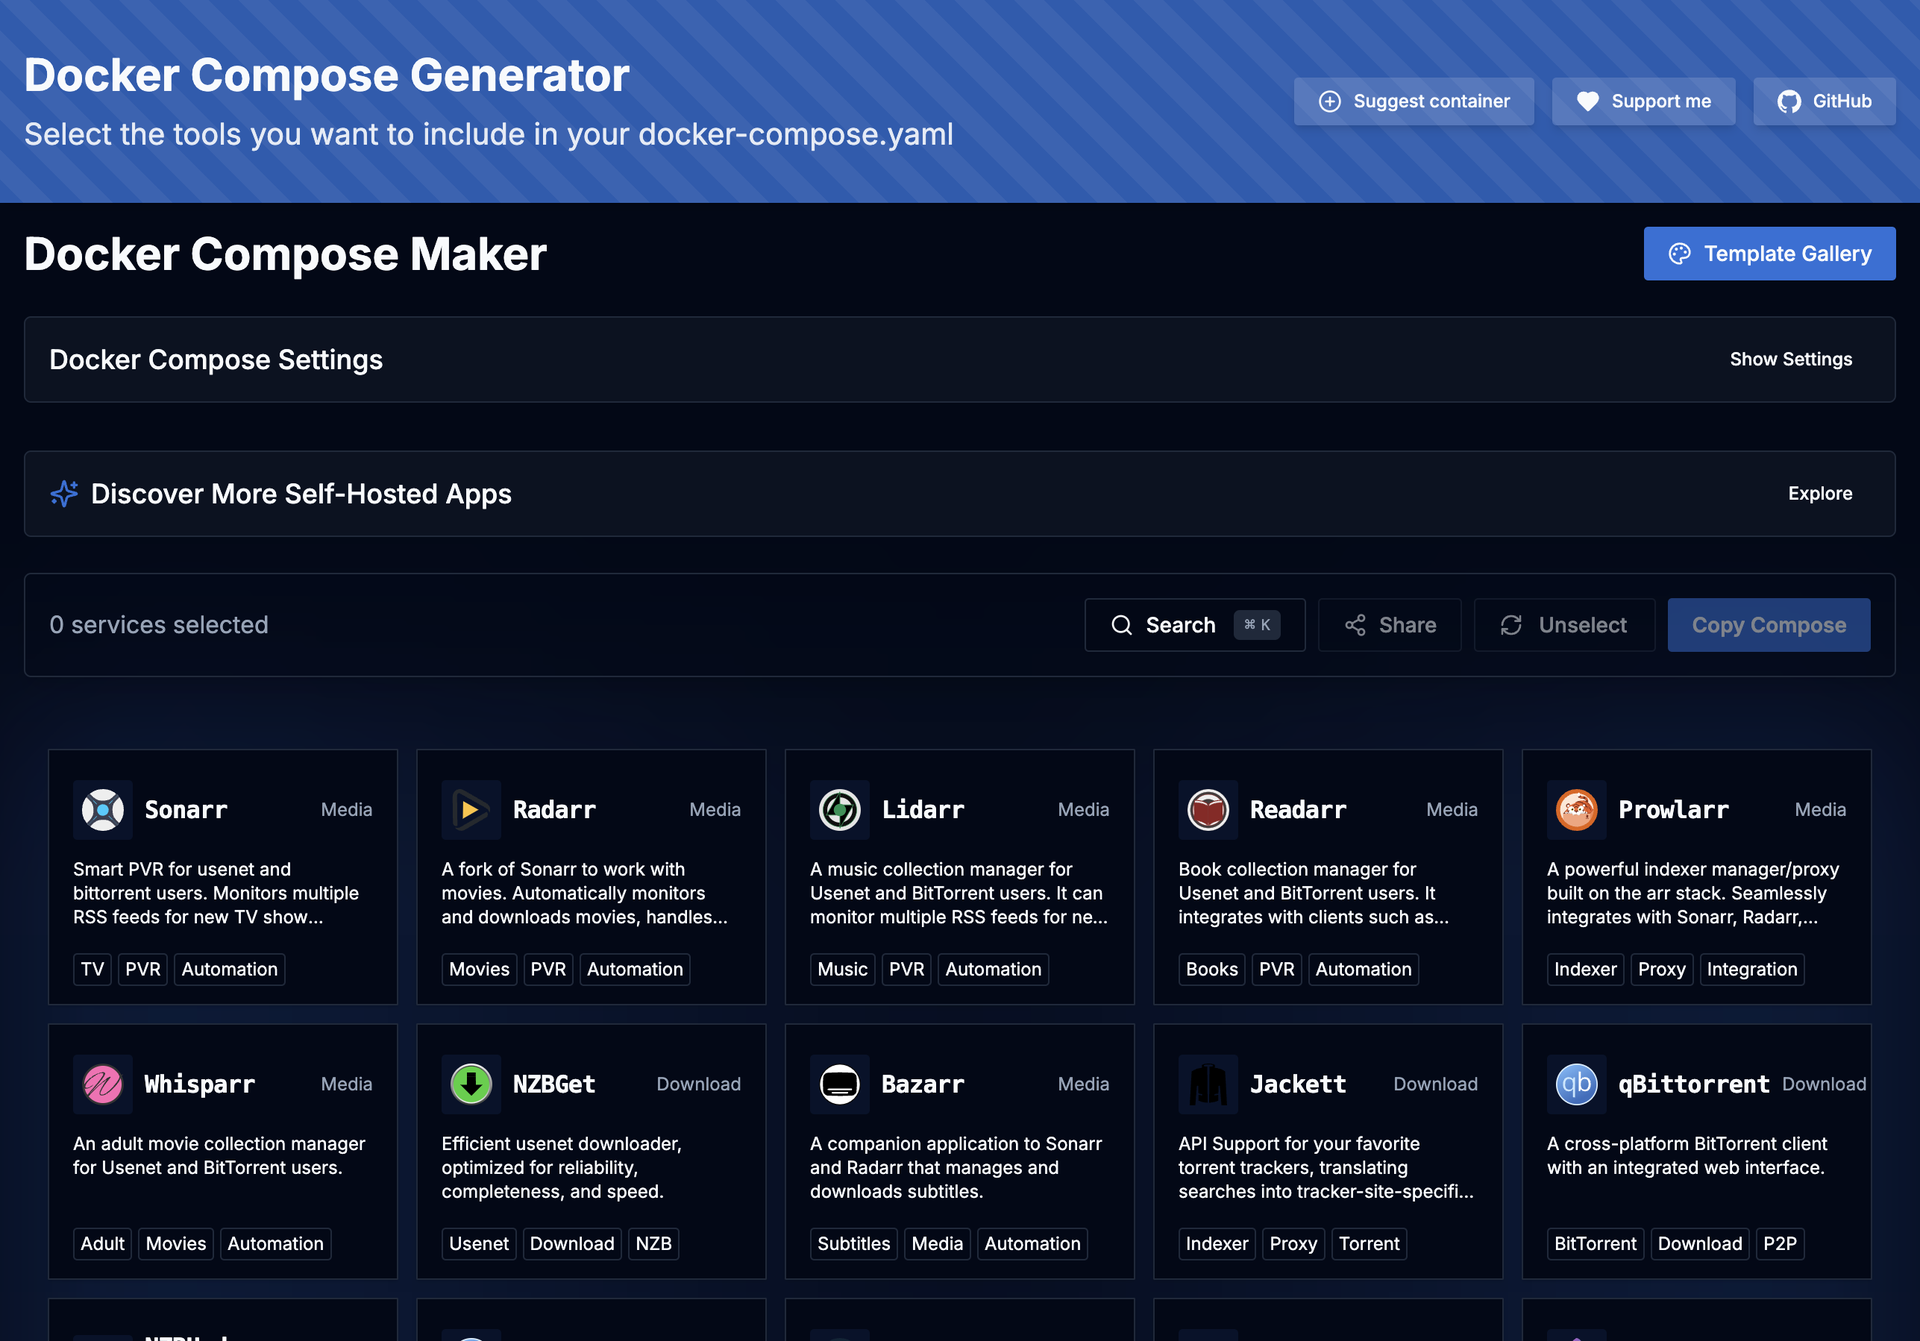
Task: Select the Bazarr service card
Action: click(x=960, y=1151)
